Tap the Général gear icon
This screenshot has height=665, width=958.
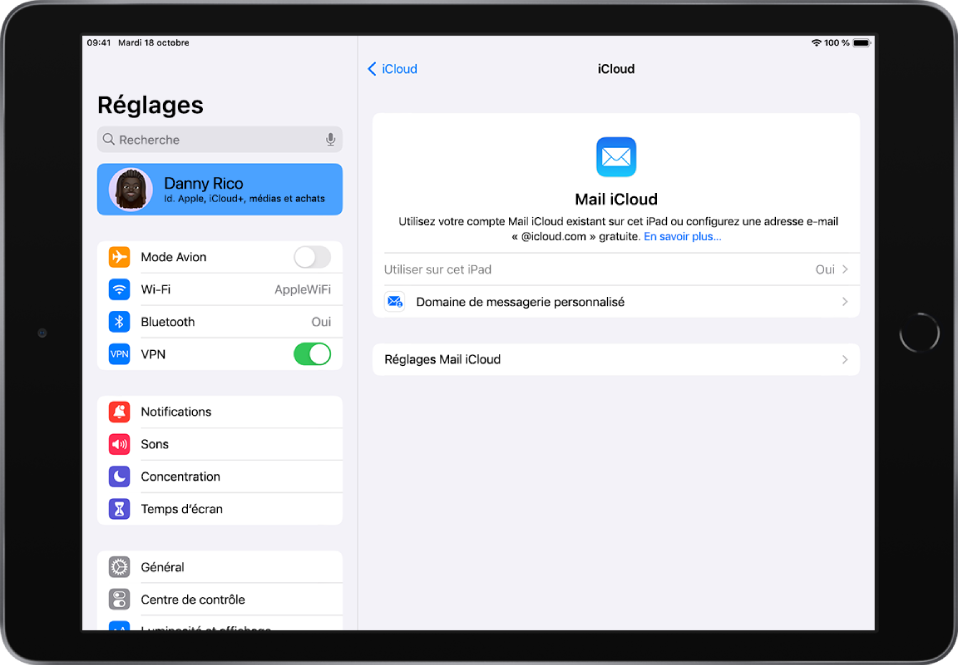coord(119,567)
